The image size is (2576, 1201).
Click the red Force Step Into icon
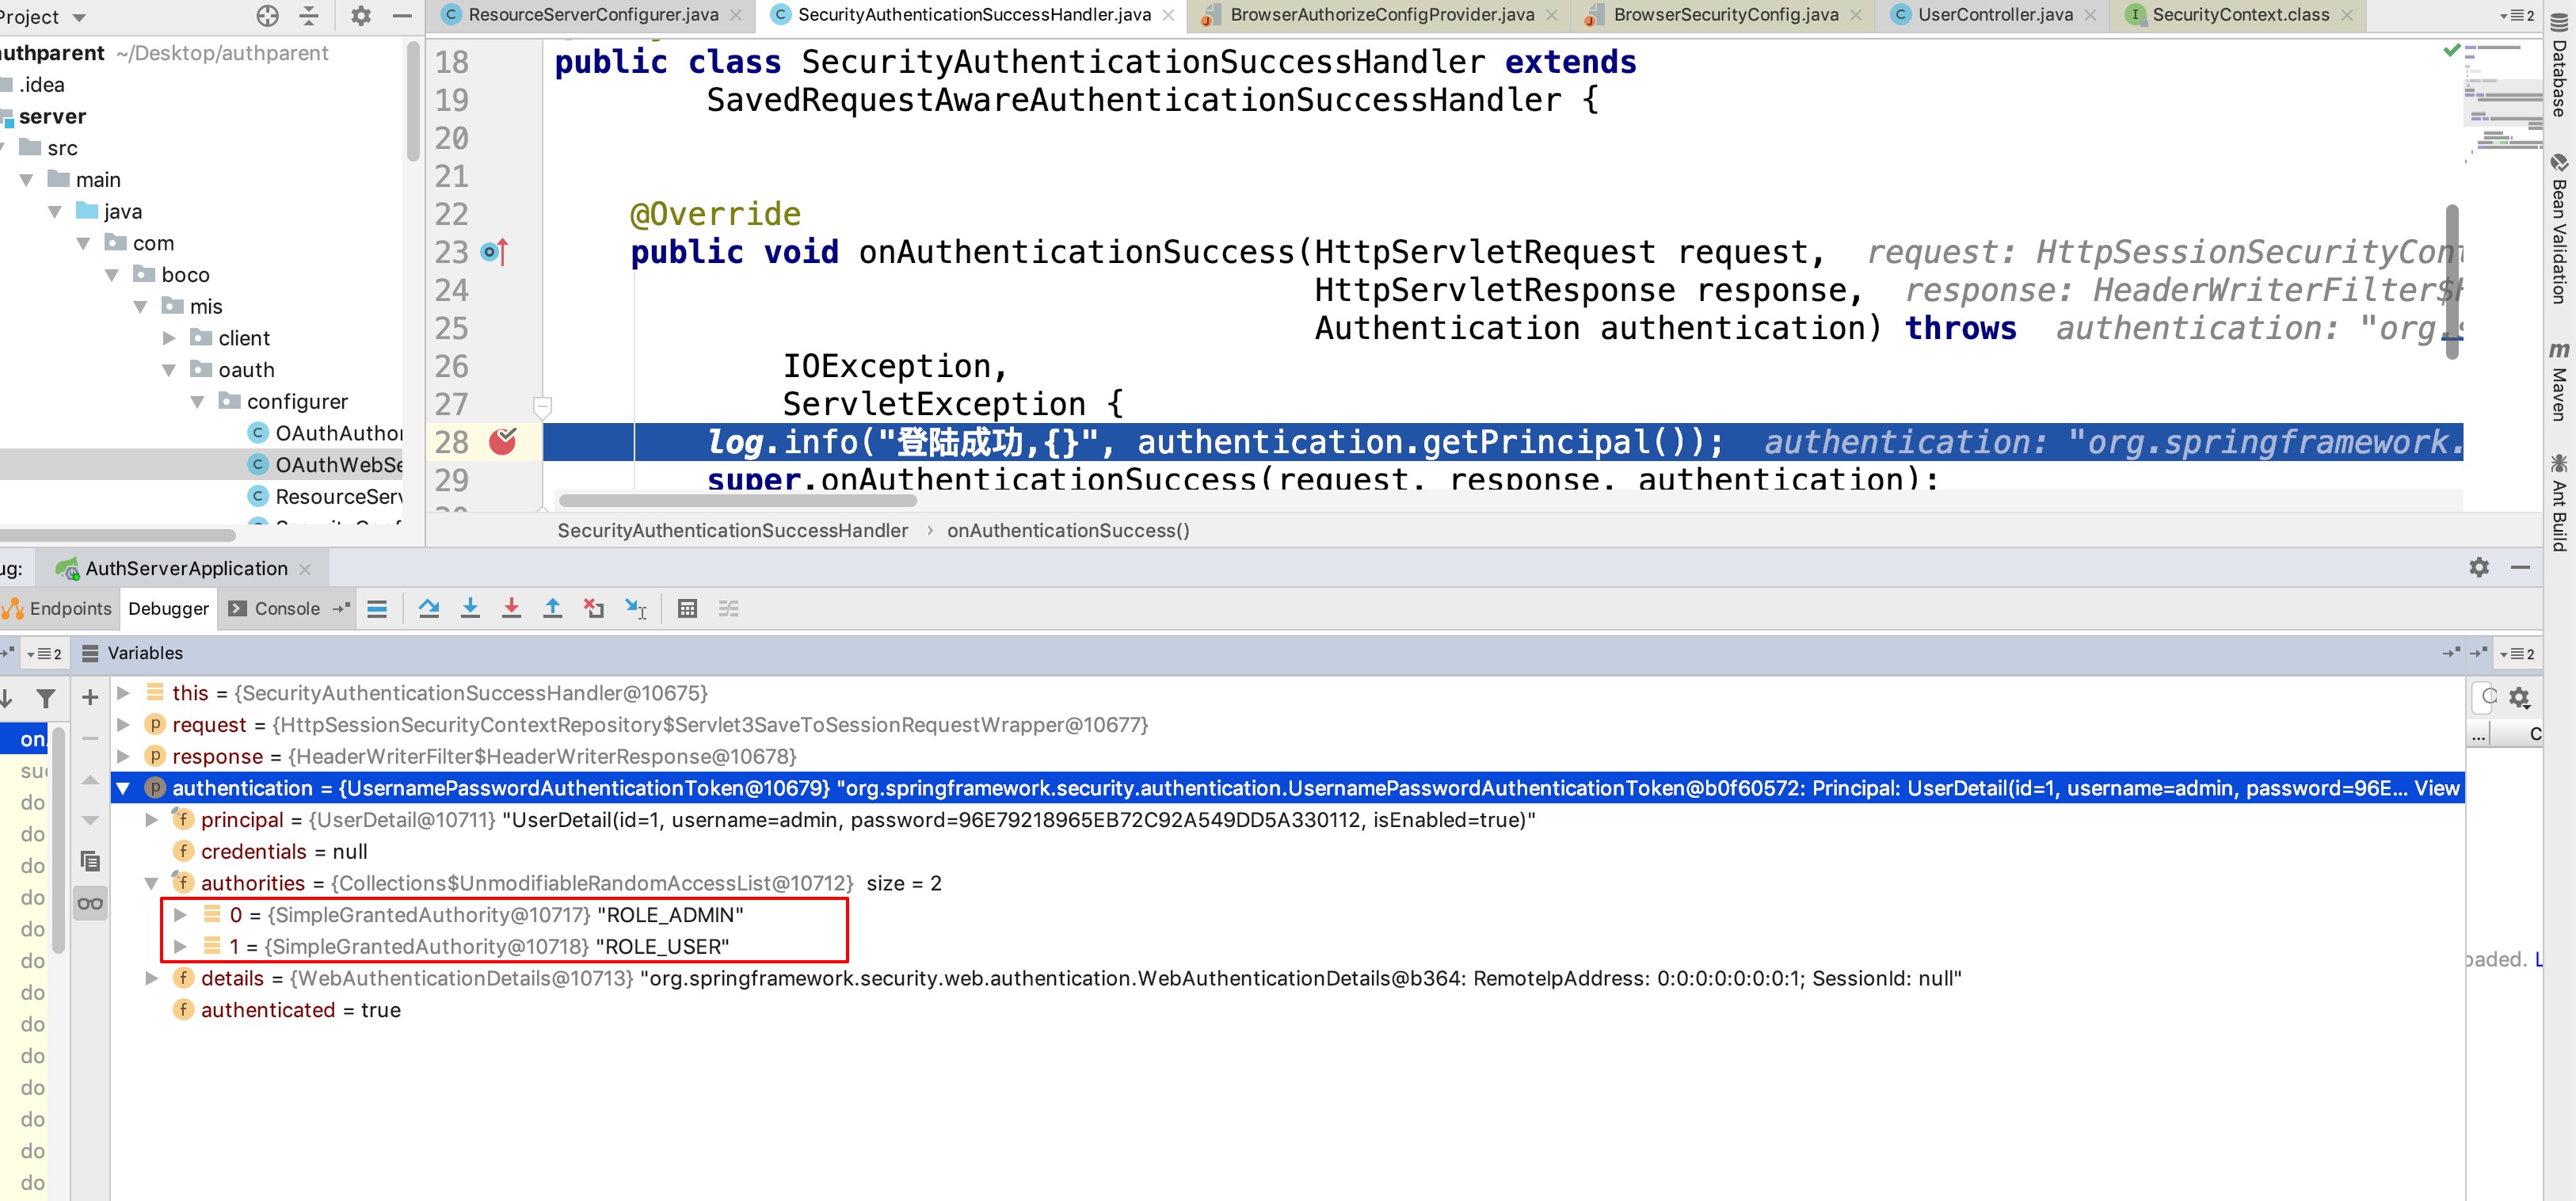pyautogui.click(x=511, y=608)
